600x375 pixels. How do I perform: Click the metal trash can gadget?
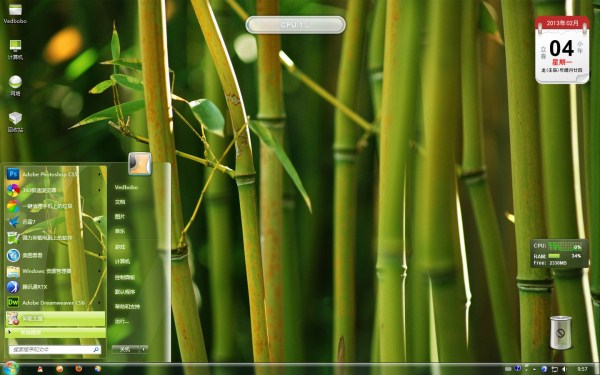tap(561, 332)
